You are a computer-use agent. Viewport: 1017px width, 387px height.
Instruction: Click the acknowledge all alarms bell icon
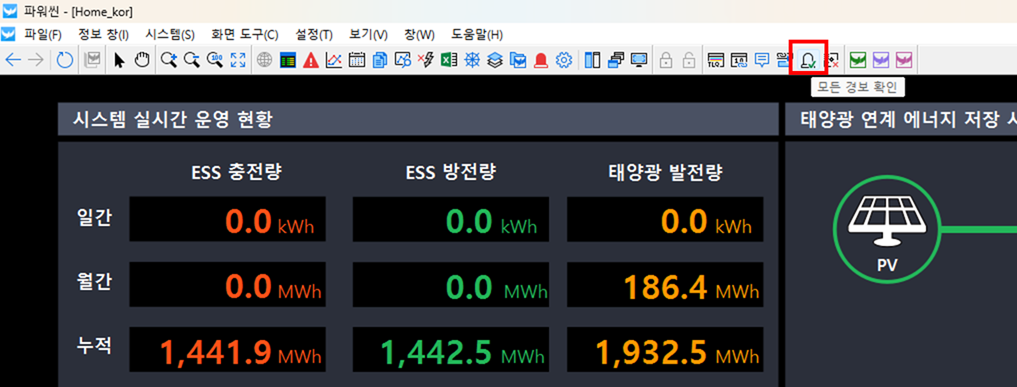[x=808, y=60]
